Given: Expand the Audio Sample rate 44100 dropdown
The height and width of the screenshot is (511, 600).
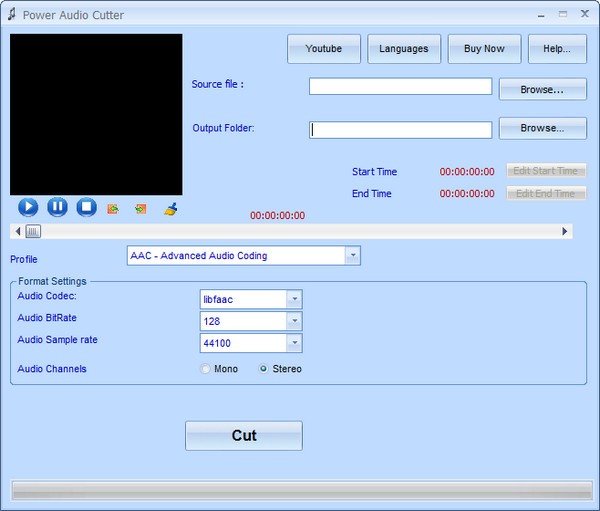Looking at the screenshot, I should [293, 343].
